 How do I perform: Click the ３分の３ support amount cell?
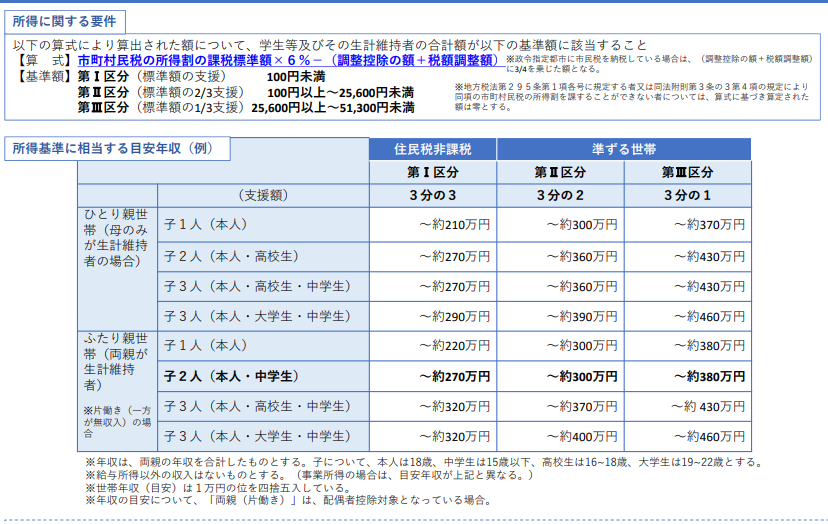pyautogui.click(x=431, y=195)
